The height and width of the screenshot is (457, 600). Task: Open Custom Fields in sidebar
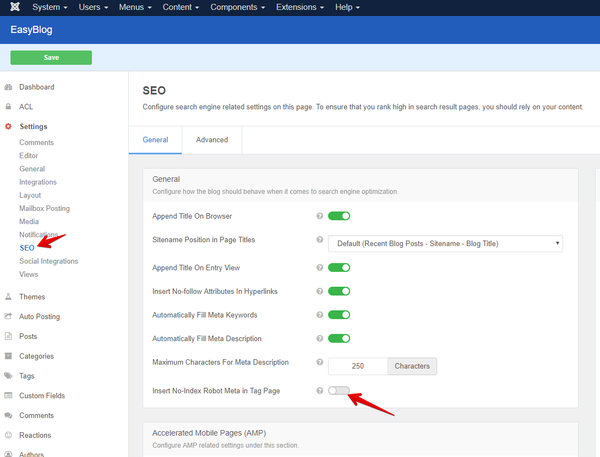tap(42, 396)
